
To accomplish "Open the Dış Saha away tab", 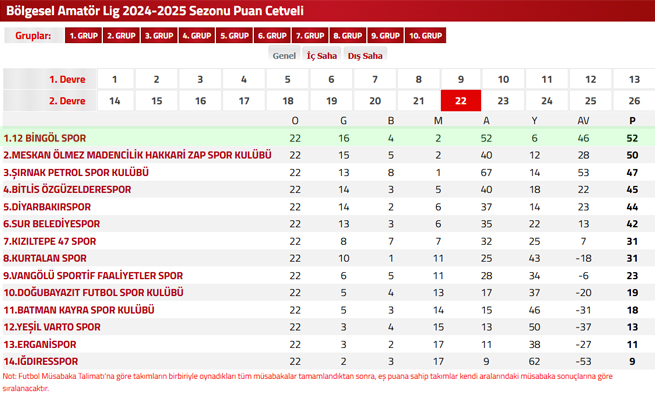I will click(x=365, y=55).
